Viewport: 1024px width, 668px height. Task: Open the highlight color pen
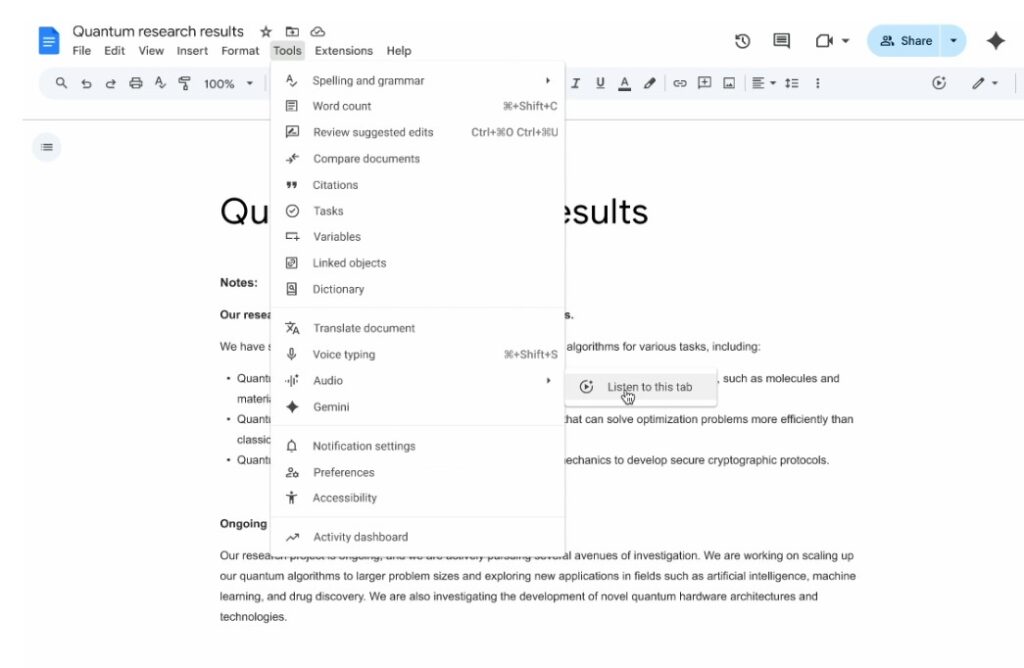pos(649,83)
